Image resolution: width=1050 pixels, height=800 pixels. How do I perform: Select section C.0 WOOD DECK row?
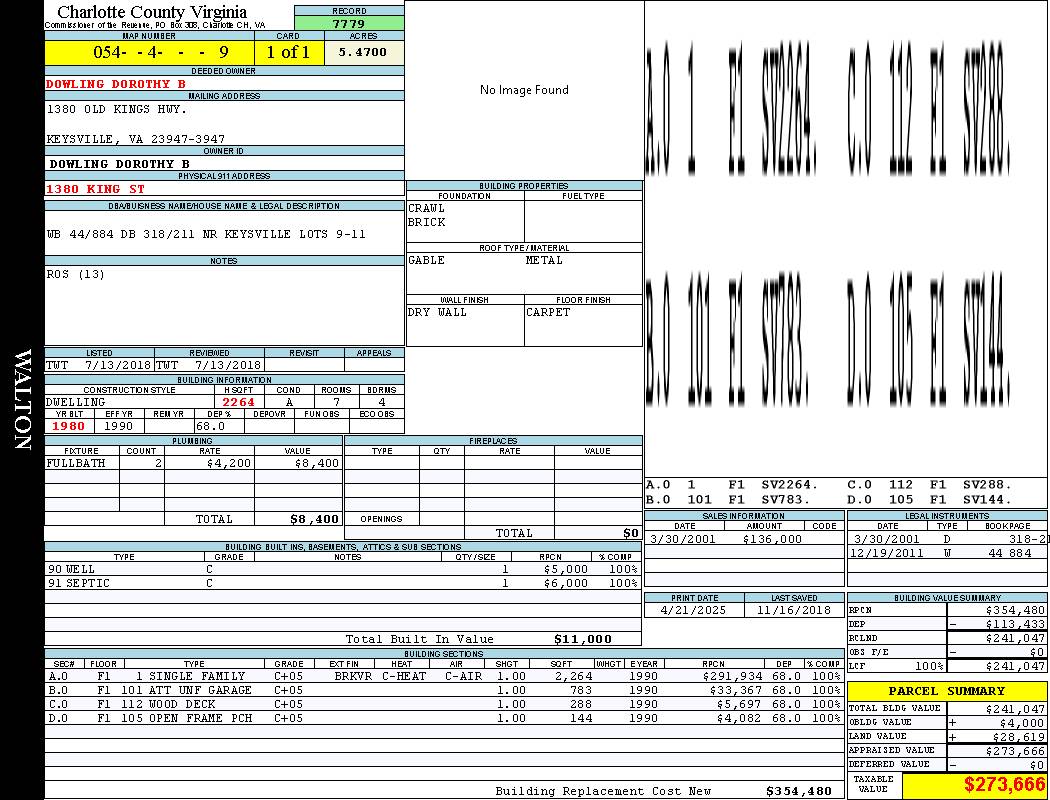tap(444, 704)
